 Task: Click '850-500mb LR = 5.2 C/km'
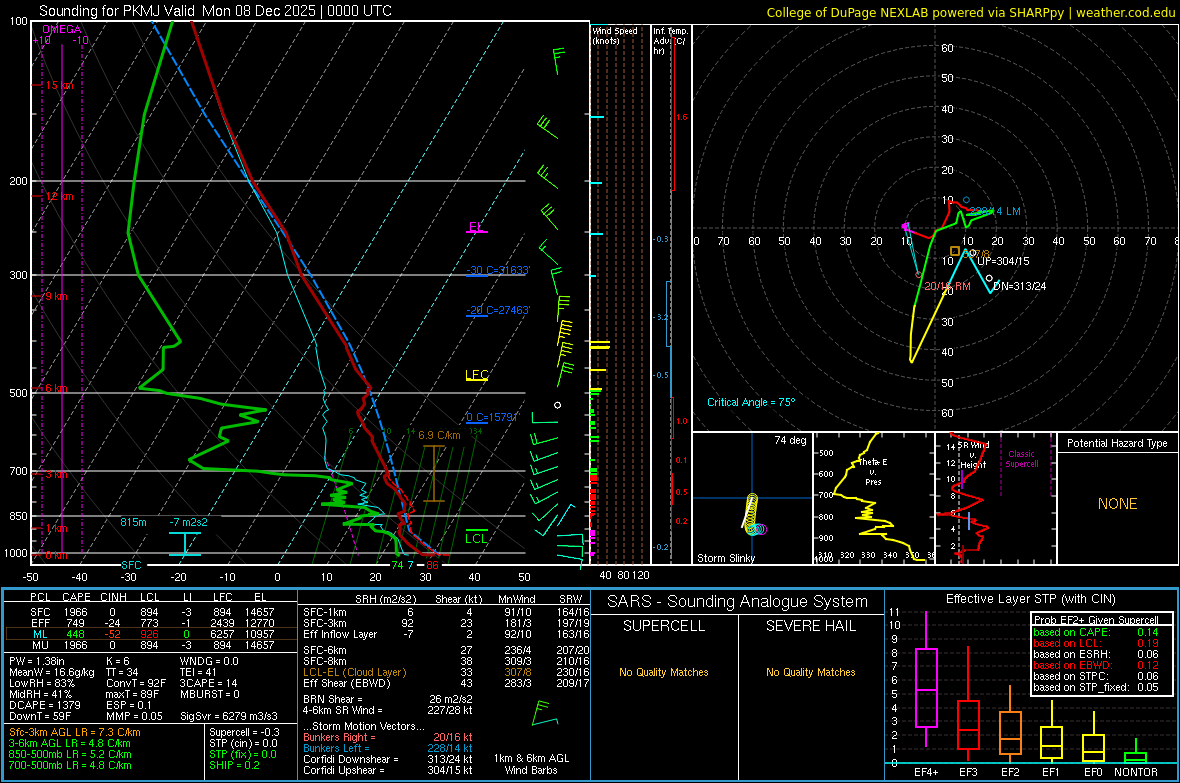(70, 754)
